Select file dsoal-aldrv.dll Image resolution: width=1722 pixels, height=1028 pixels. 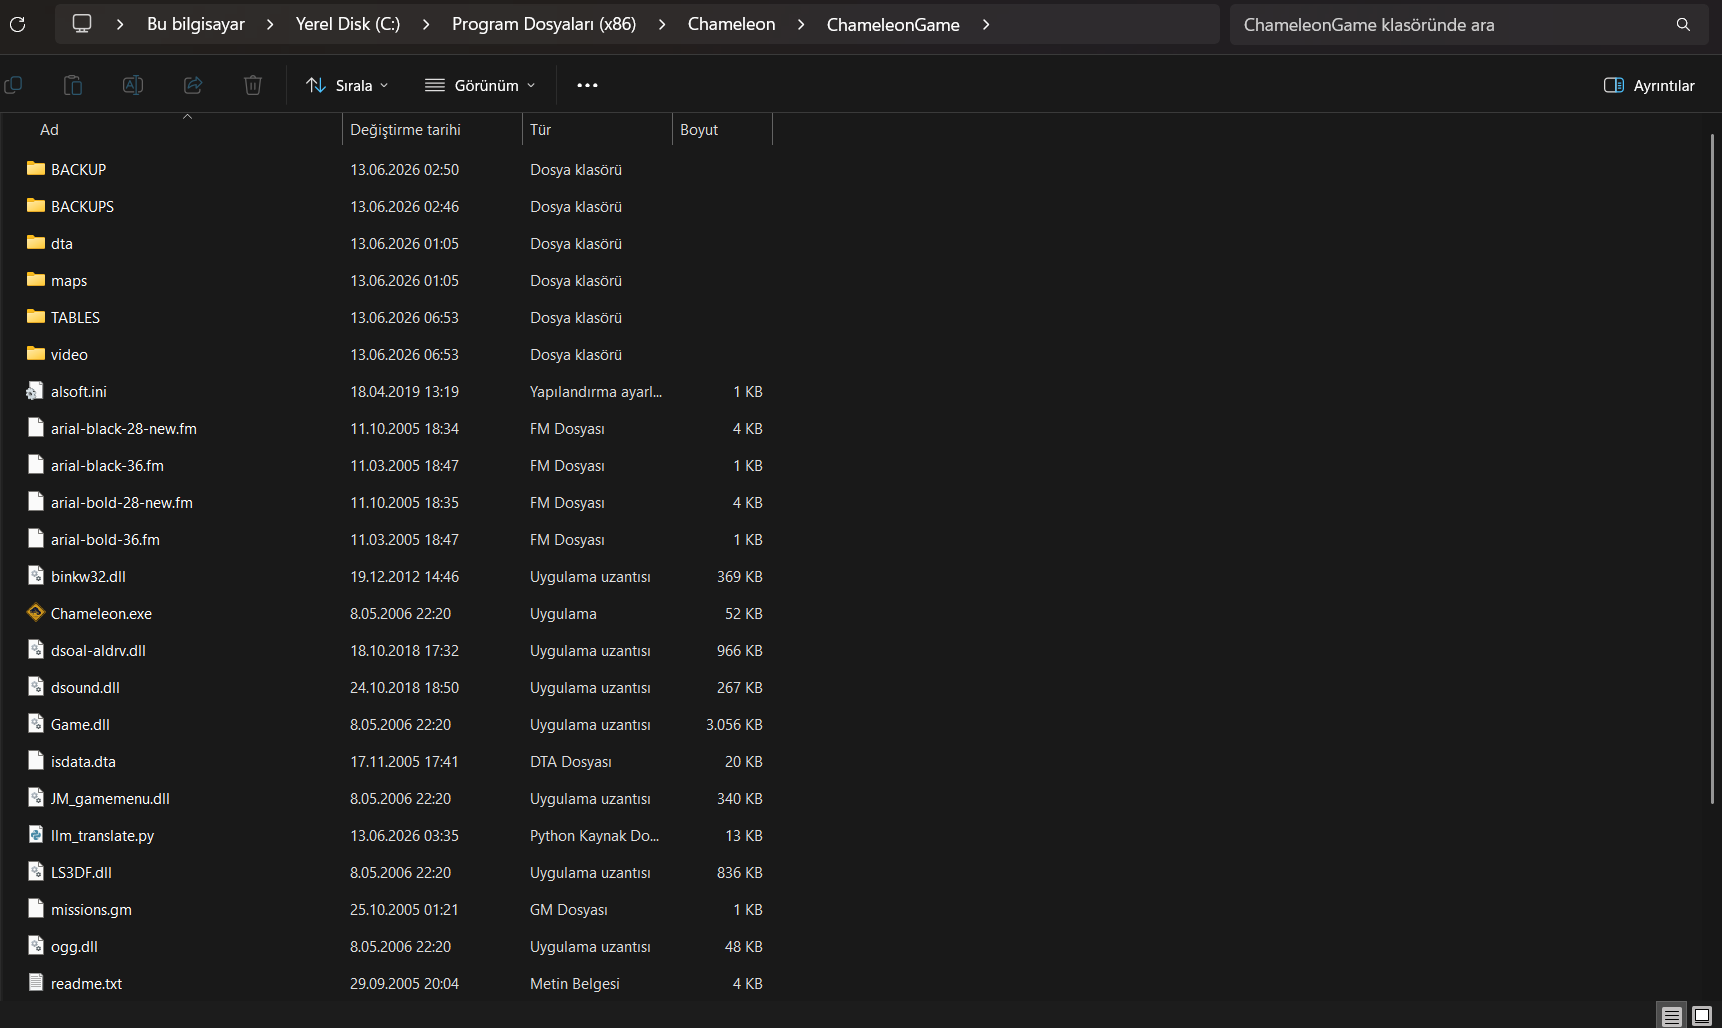click(98, 650)
